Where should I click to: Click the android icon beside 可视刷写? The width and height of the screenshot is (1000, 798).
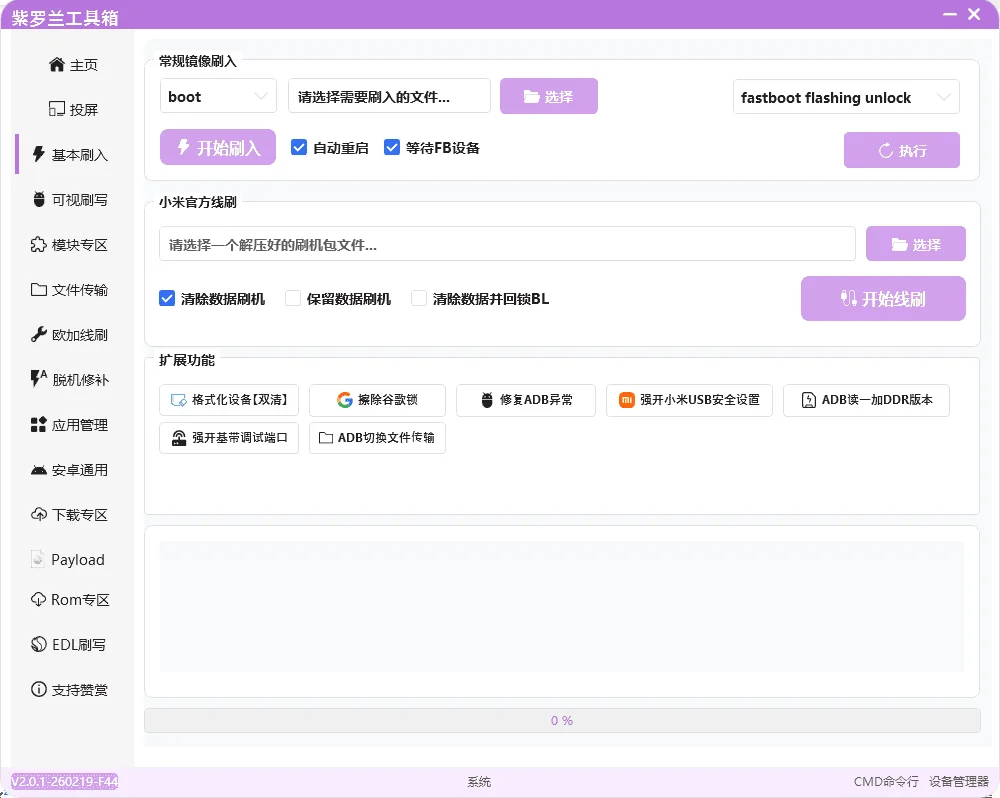click(39, 199)
